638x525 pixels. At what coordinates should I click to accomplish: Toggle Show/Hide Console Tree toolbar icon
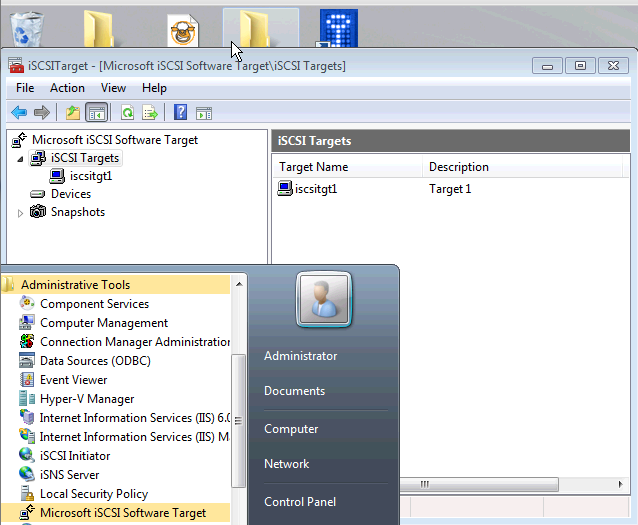[97, 113]
